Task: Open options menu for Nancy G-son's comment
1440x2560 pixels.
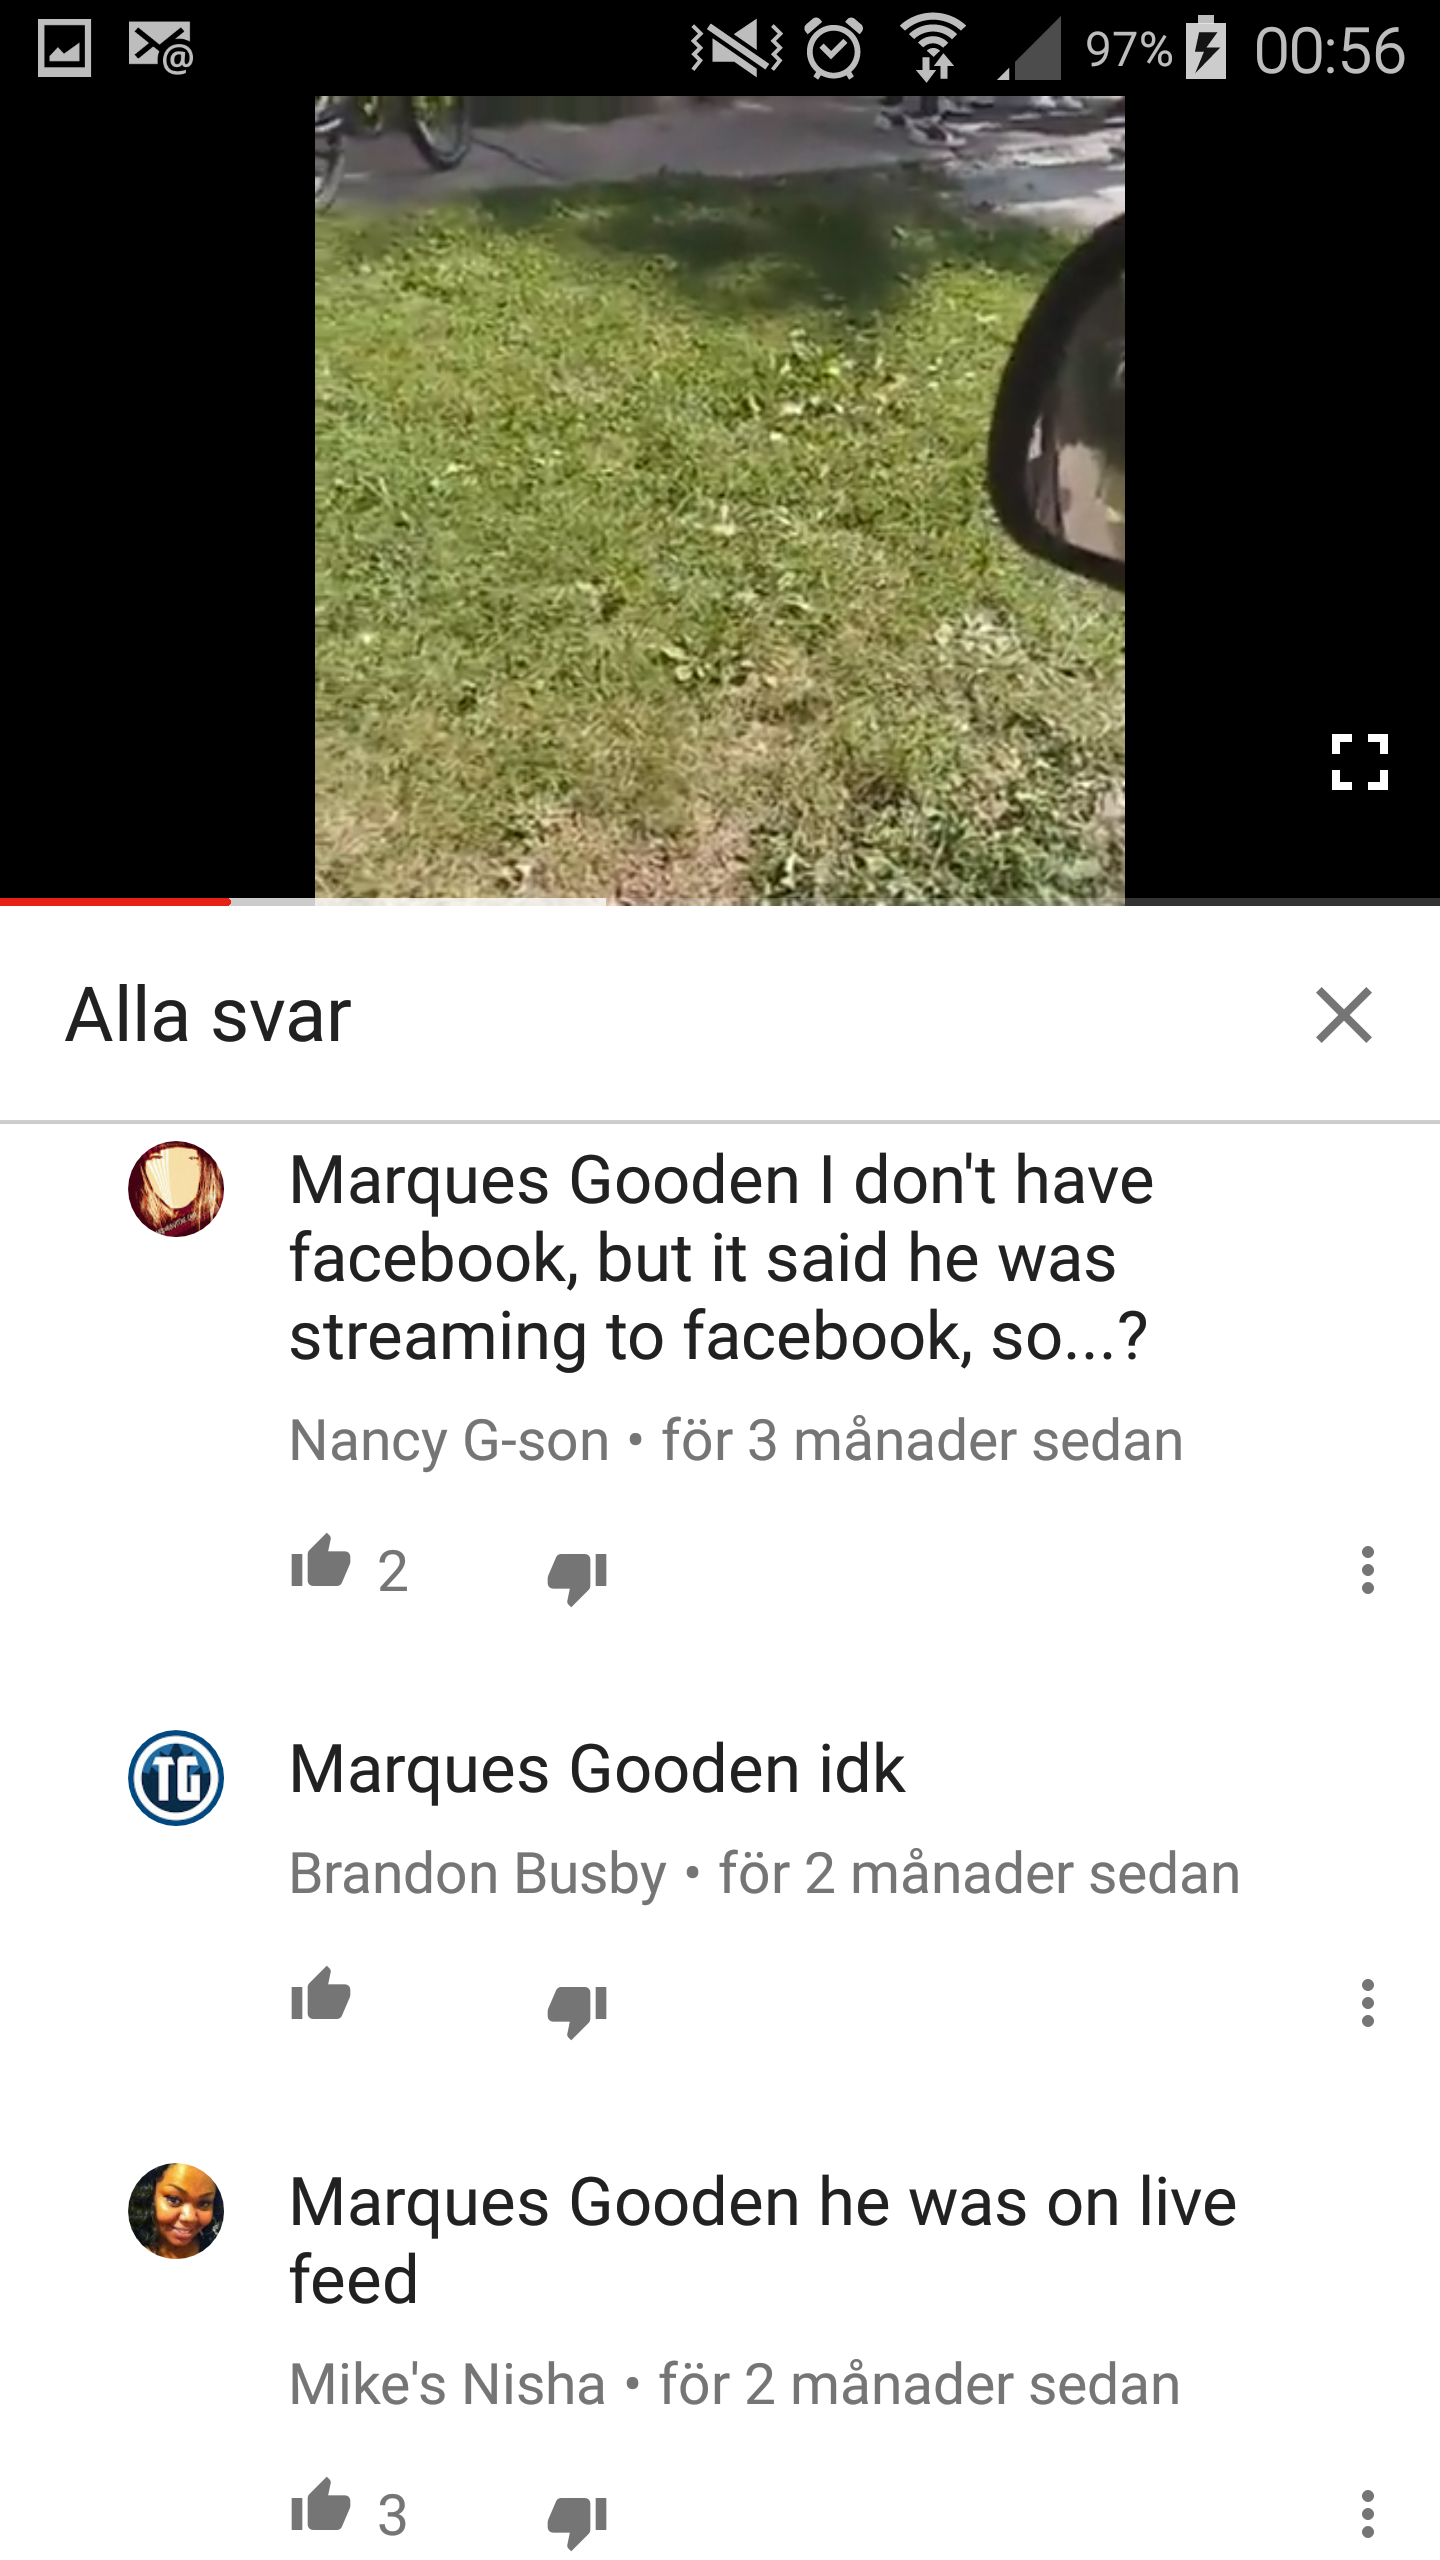Action: point(1367,1570)
